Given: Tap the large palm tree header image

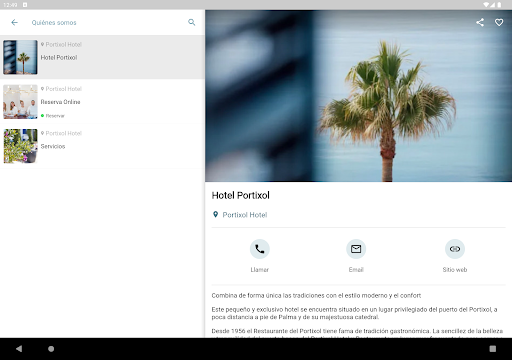Looking at the screenshot, I should click(x=358, y=96).
